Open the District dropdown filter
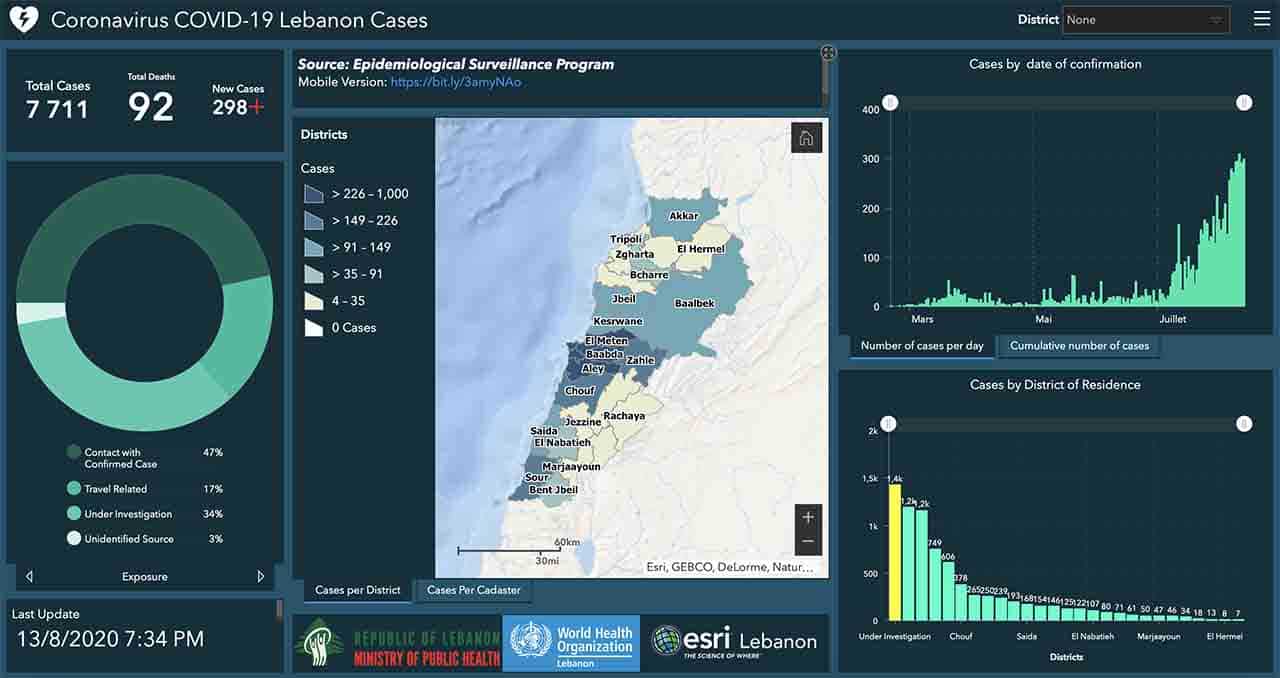Image resolution: width=1280 pixels, height=678 pixels. point(1146,20)
